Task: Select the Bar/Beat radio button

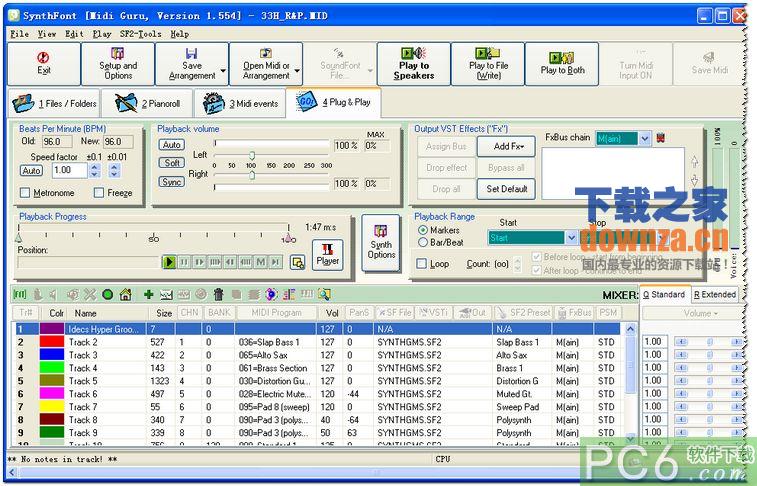Action: (x=423, y=242)
